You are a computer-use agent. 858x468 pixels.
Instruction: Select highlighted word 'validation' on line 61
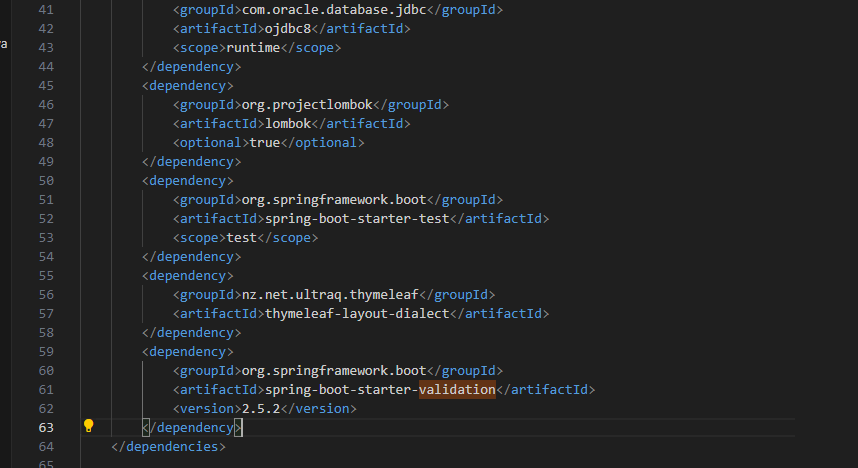[457, 390]
